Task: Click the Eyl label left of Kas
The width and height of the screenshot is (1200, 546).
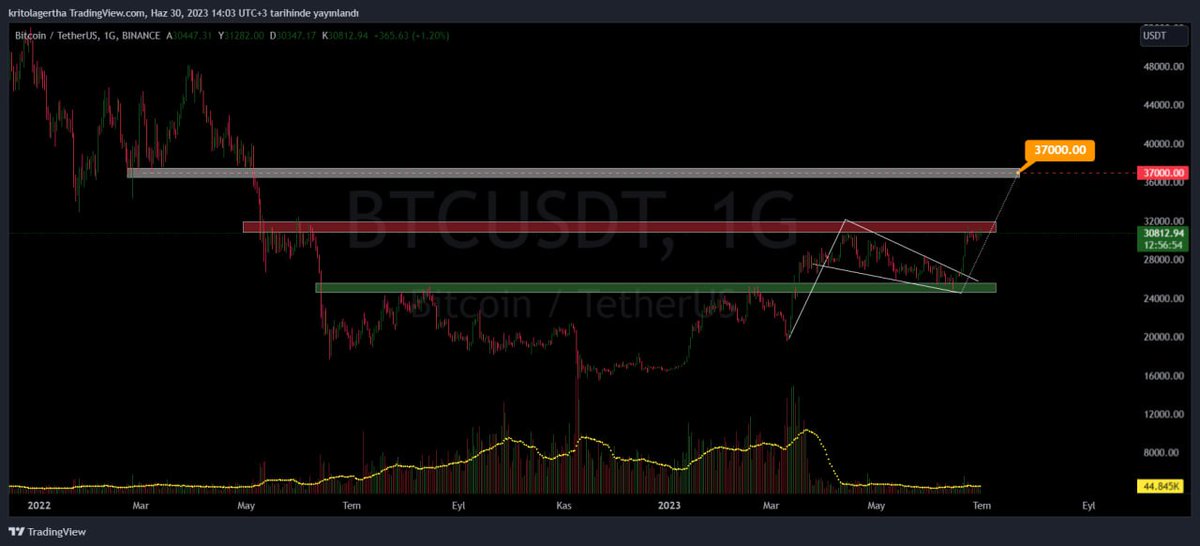Action: coord(460,506)
